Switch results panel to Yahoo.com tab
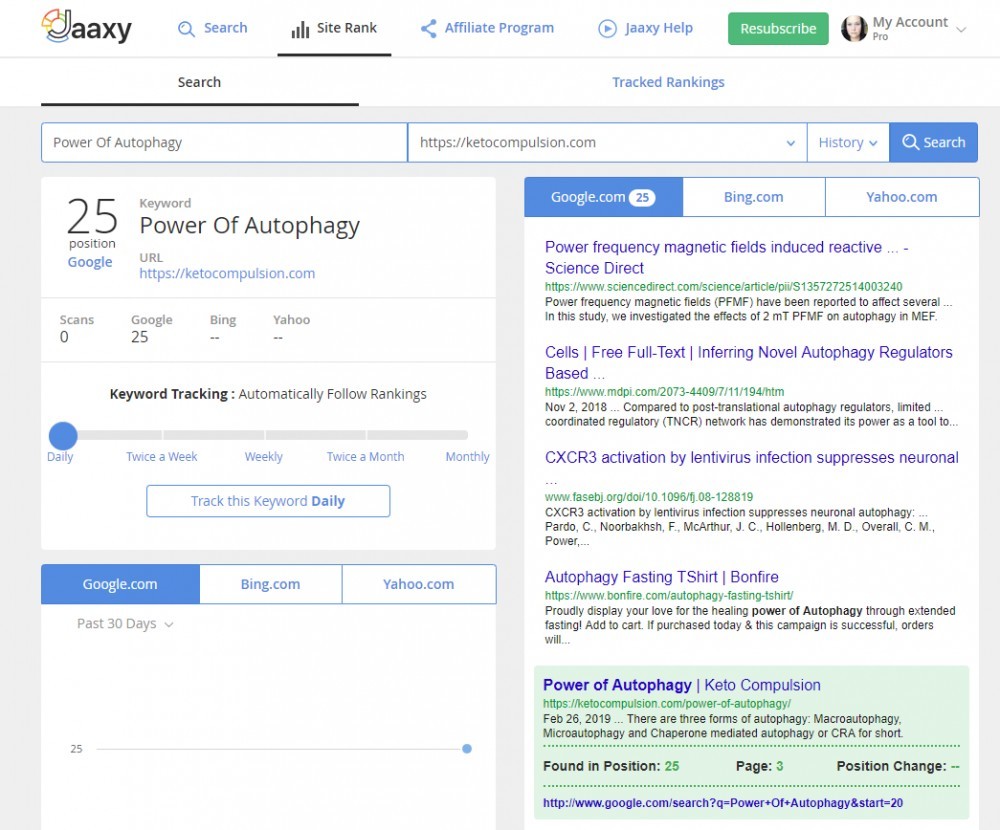The width and height of the screenshot is (1000, 830). [x=902, y=197]
